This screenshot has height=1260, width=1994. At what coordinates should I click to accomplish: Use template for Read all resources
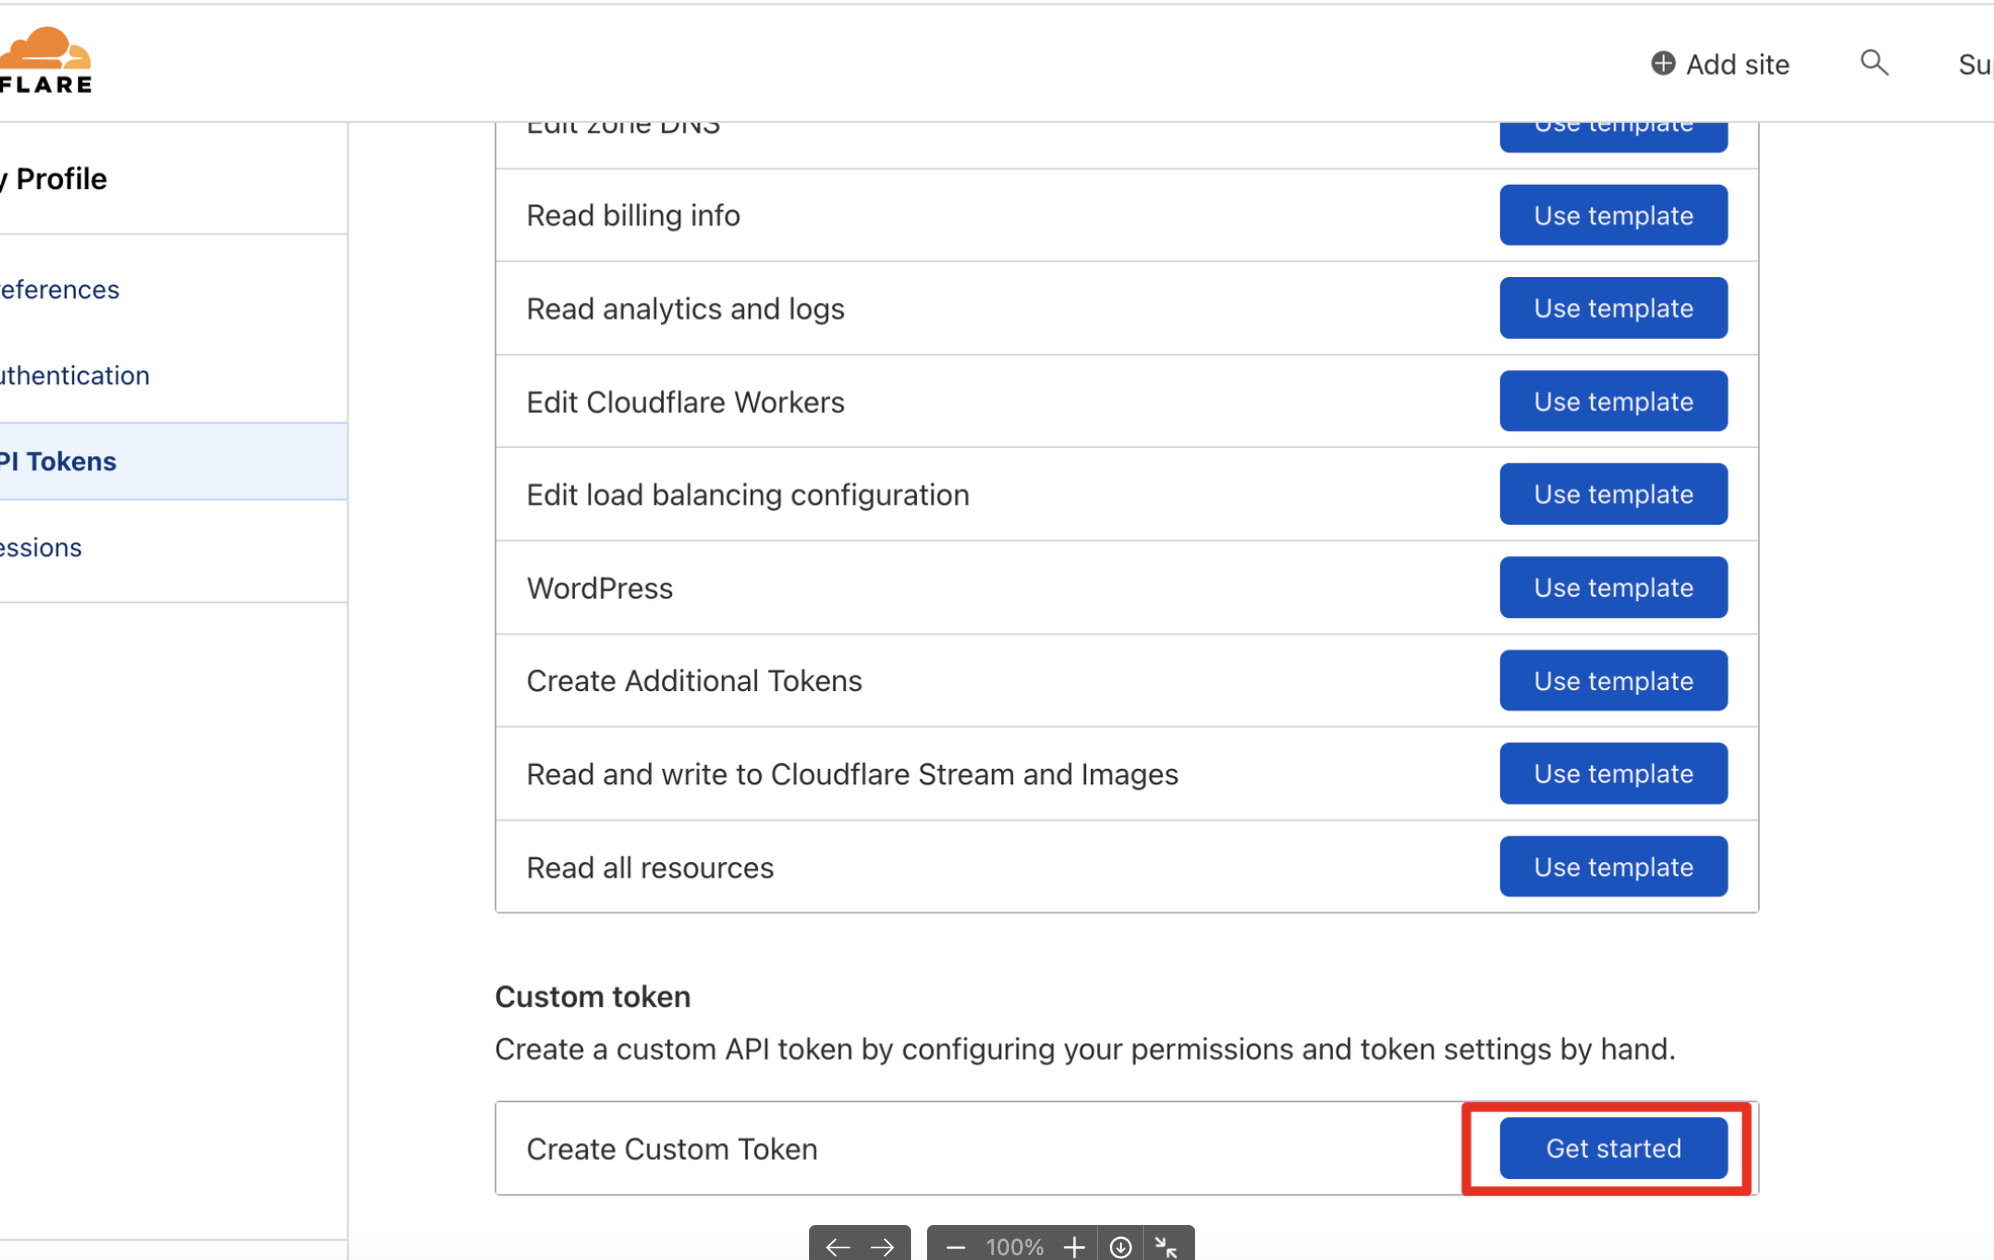(1612, 866)
